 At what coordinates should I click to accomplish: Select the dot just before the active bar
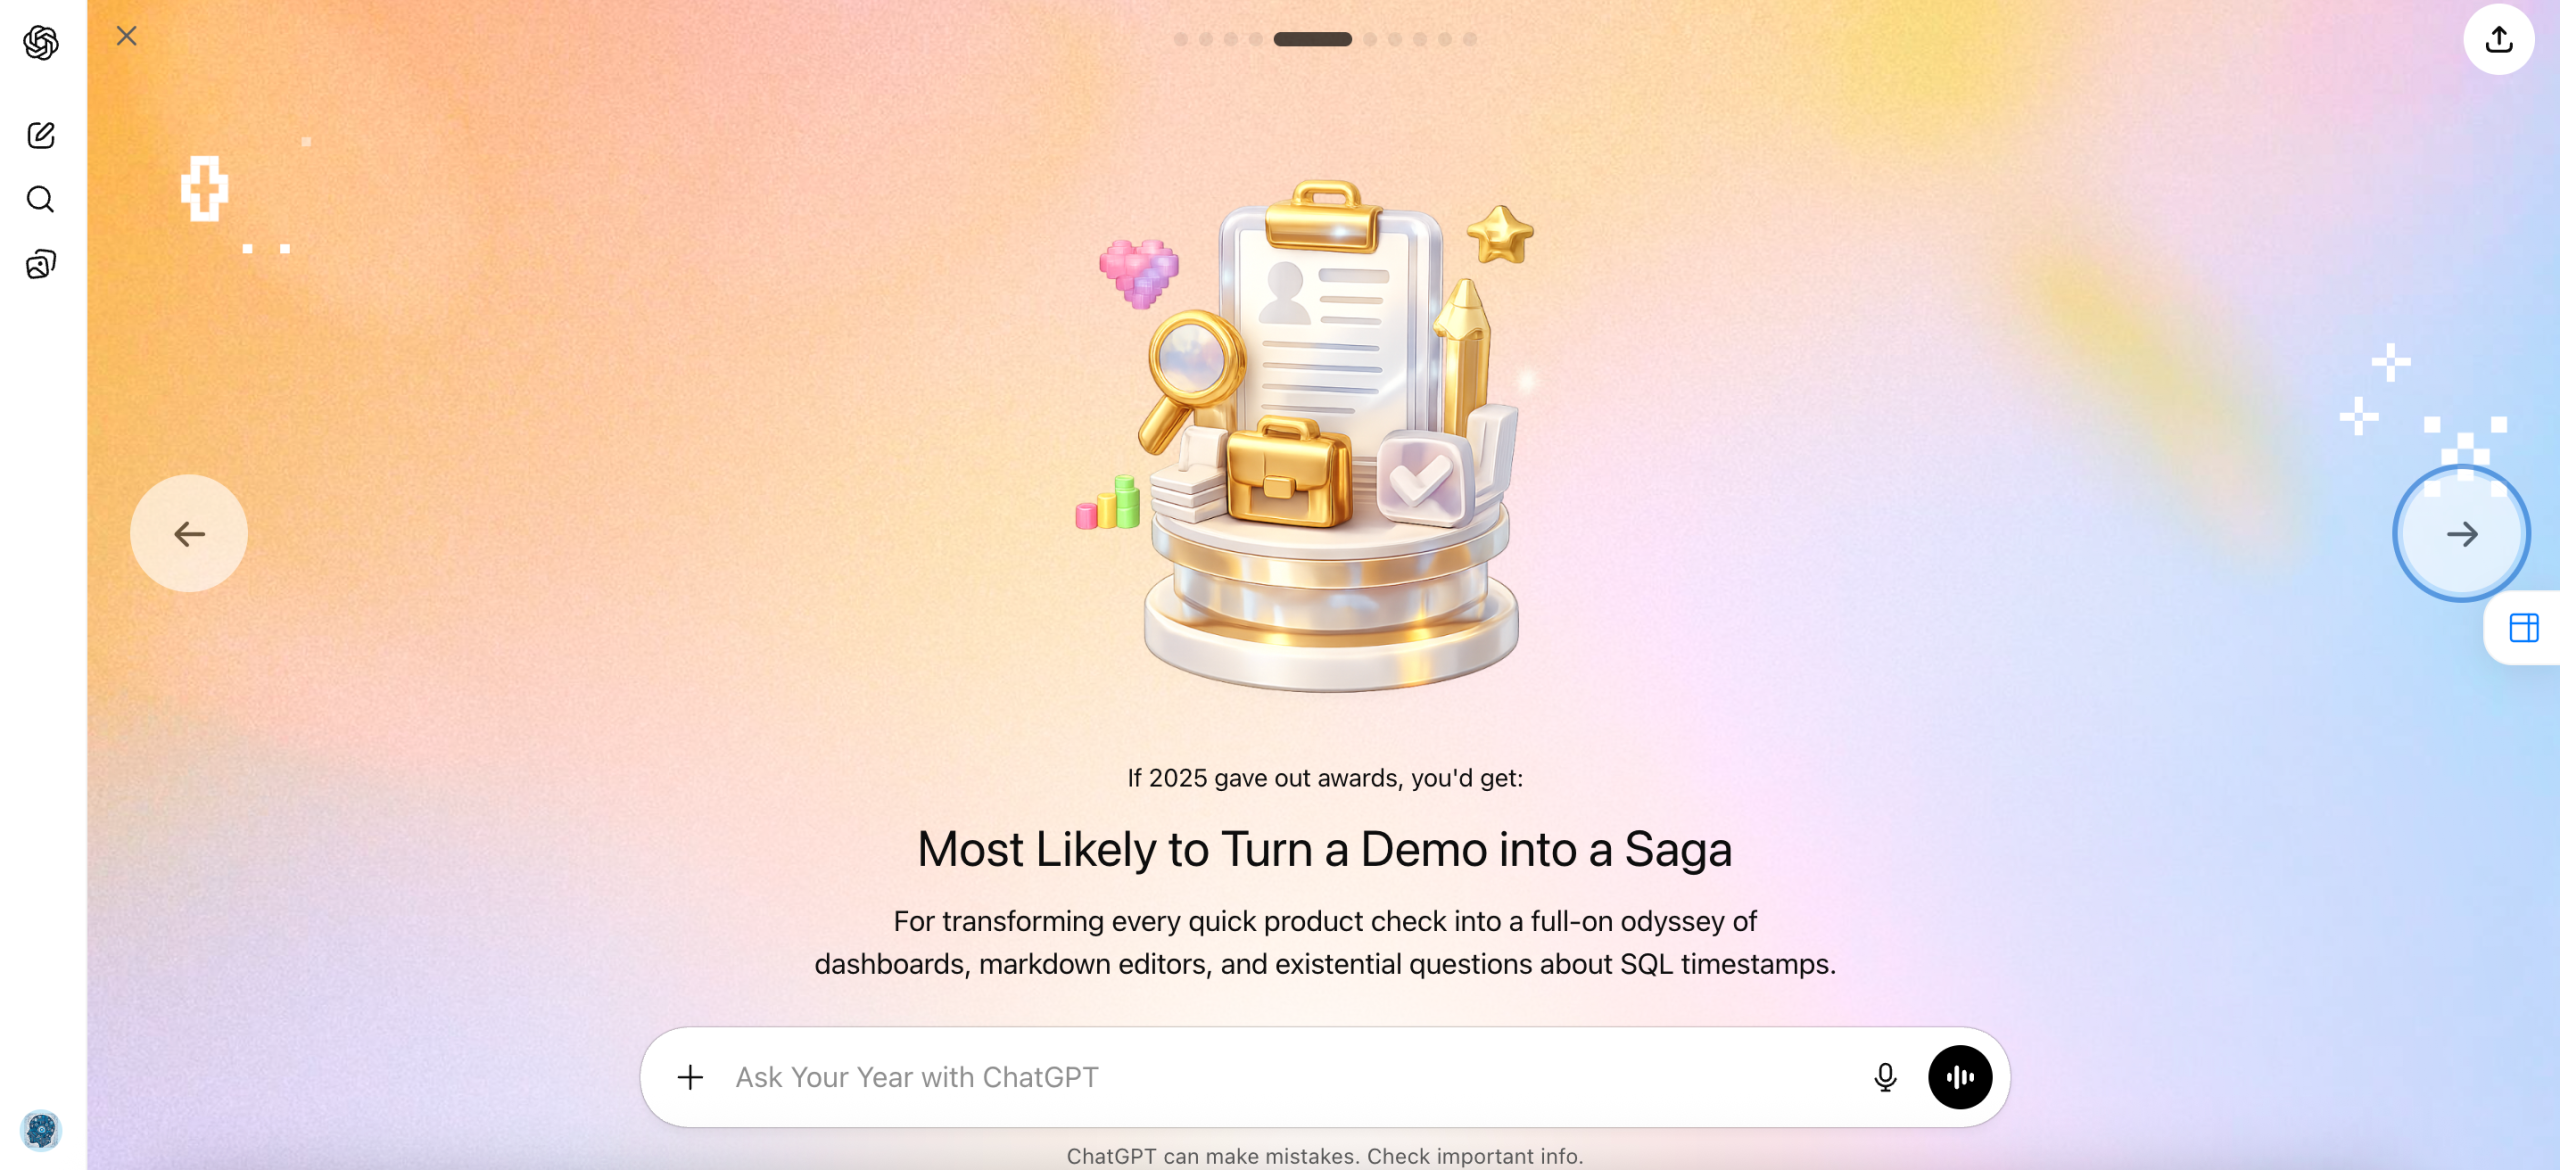click(1255, 39)
